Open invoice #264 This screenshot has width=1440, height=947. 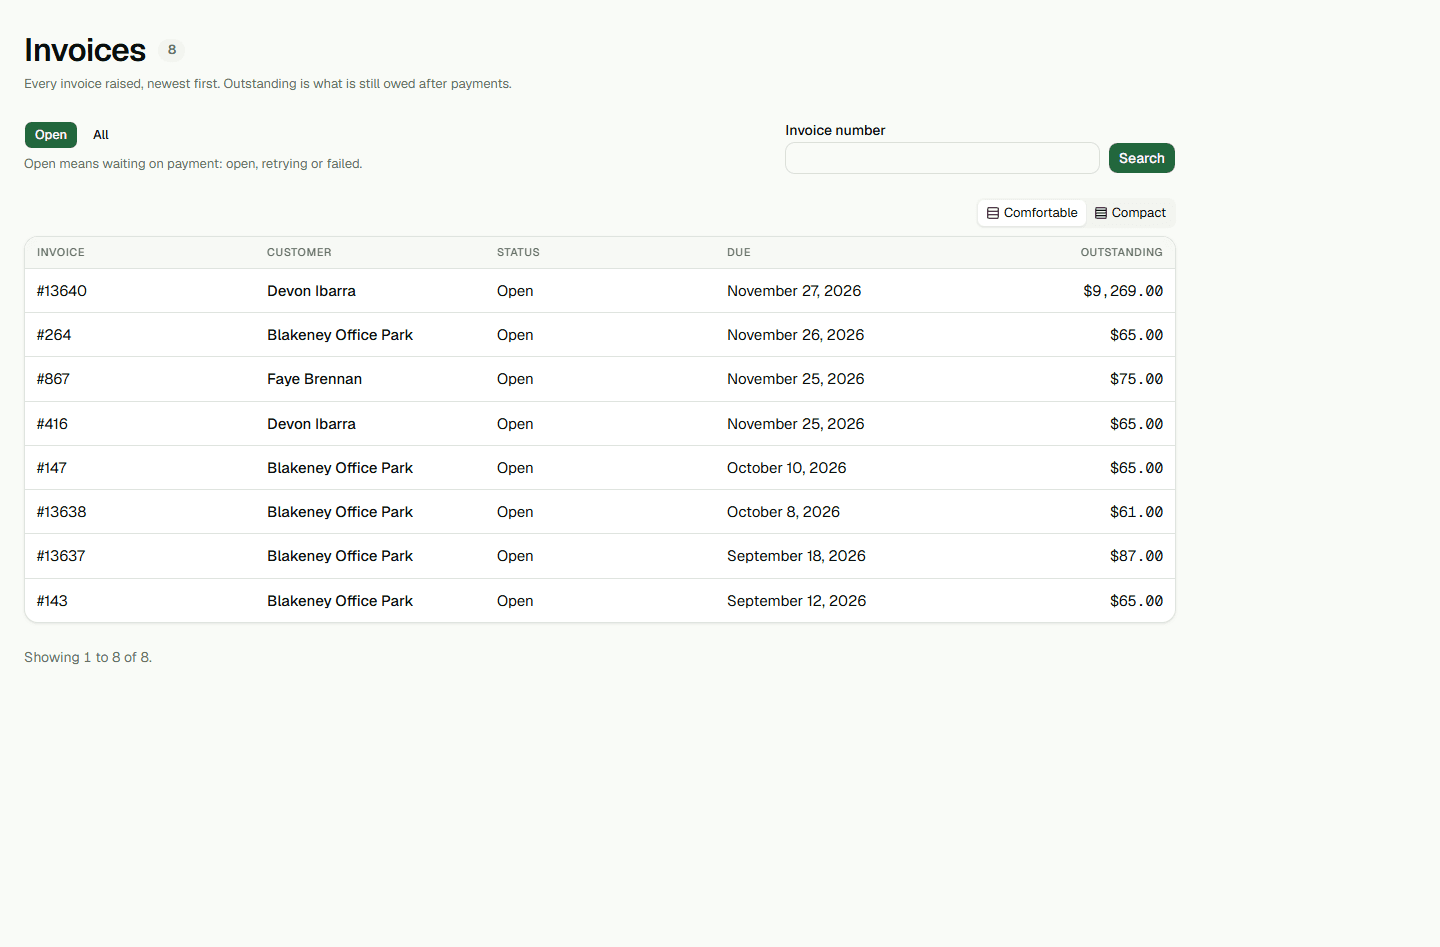(x=54, y=335)
